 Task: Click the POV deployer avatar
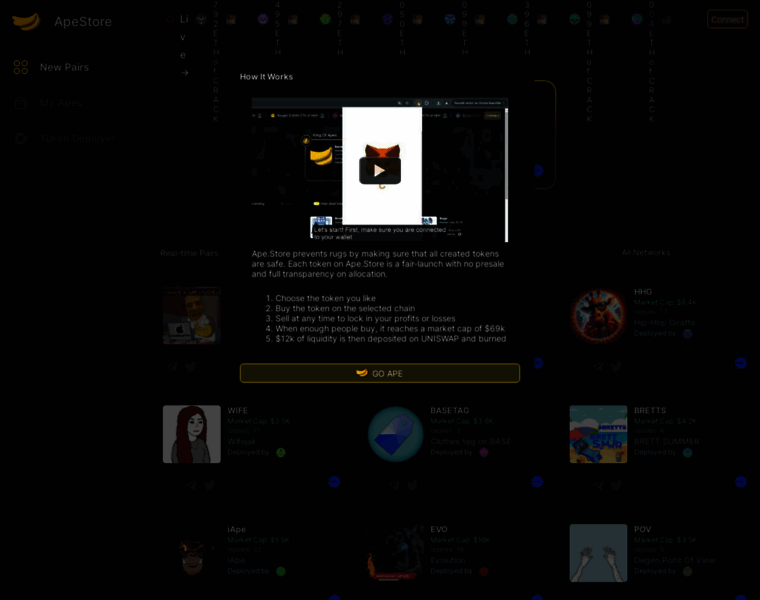click(687, 571)
